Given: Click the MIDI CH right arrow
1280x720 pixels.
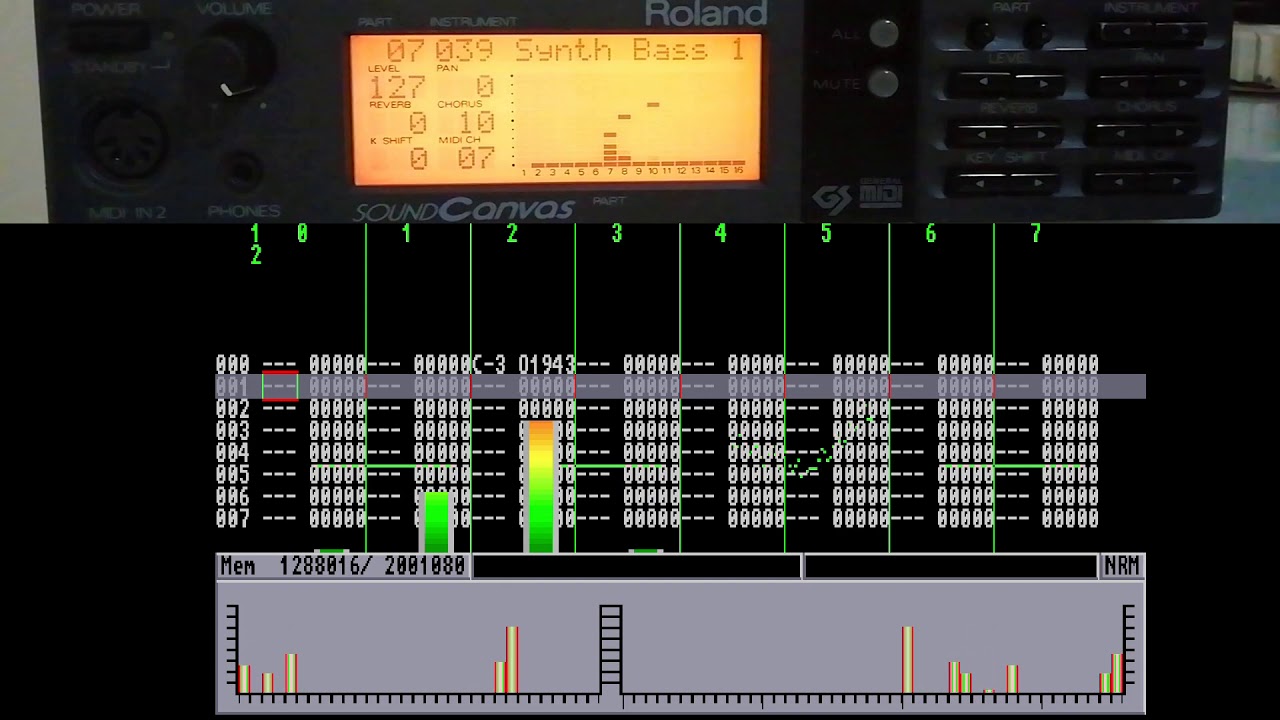Looking at the screenshot, I should (x=1172, y=182).
